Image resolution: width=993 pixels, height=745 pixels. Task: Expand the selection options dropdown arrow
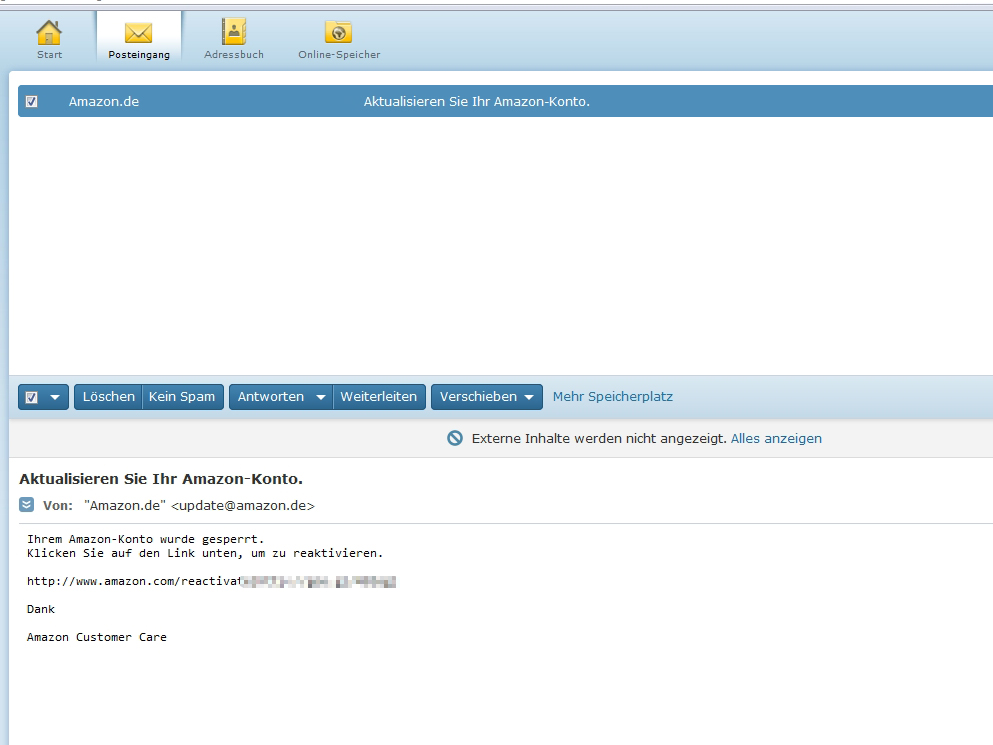click(55, 397)
